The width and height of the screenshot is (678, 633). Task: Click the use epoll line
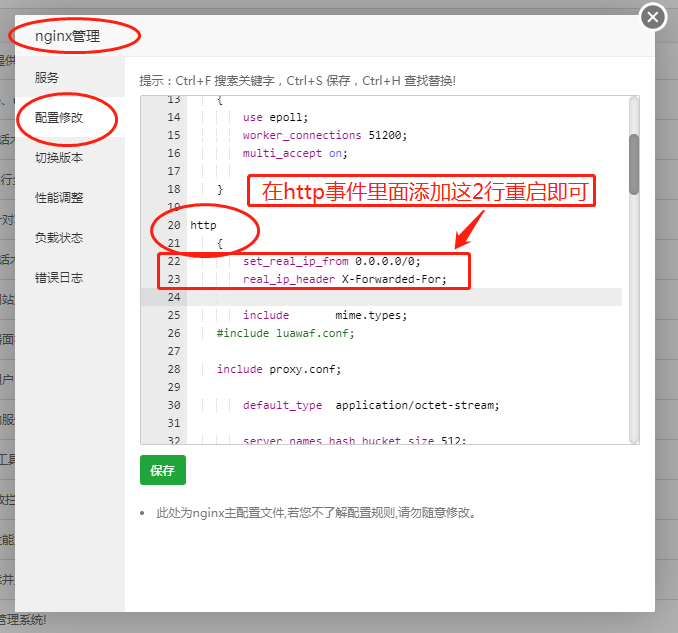click(275, 117)
